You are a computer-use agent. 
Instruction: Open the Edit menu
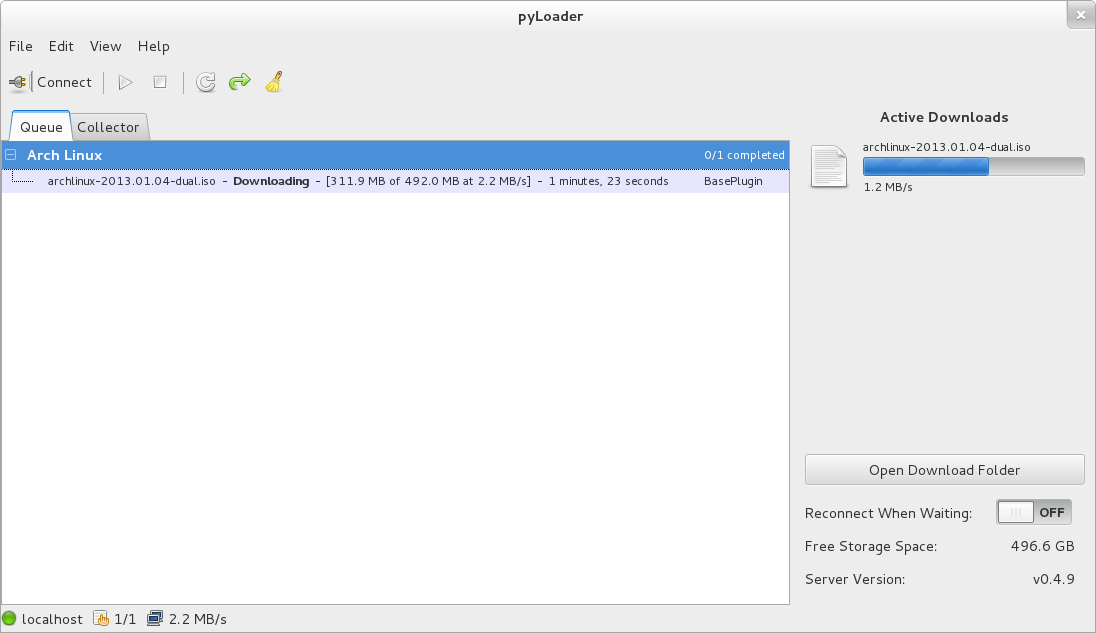[61, 46]
